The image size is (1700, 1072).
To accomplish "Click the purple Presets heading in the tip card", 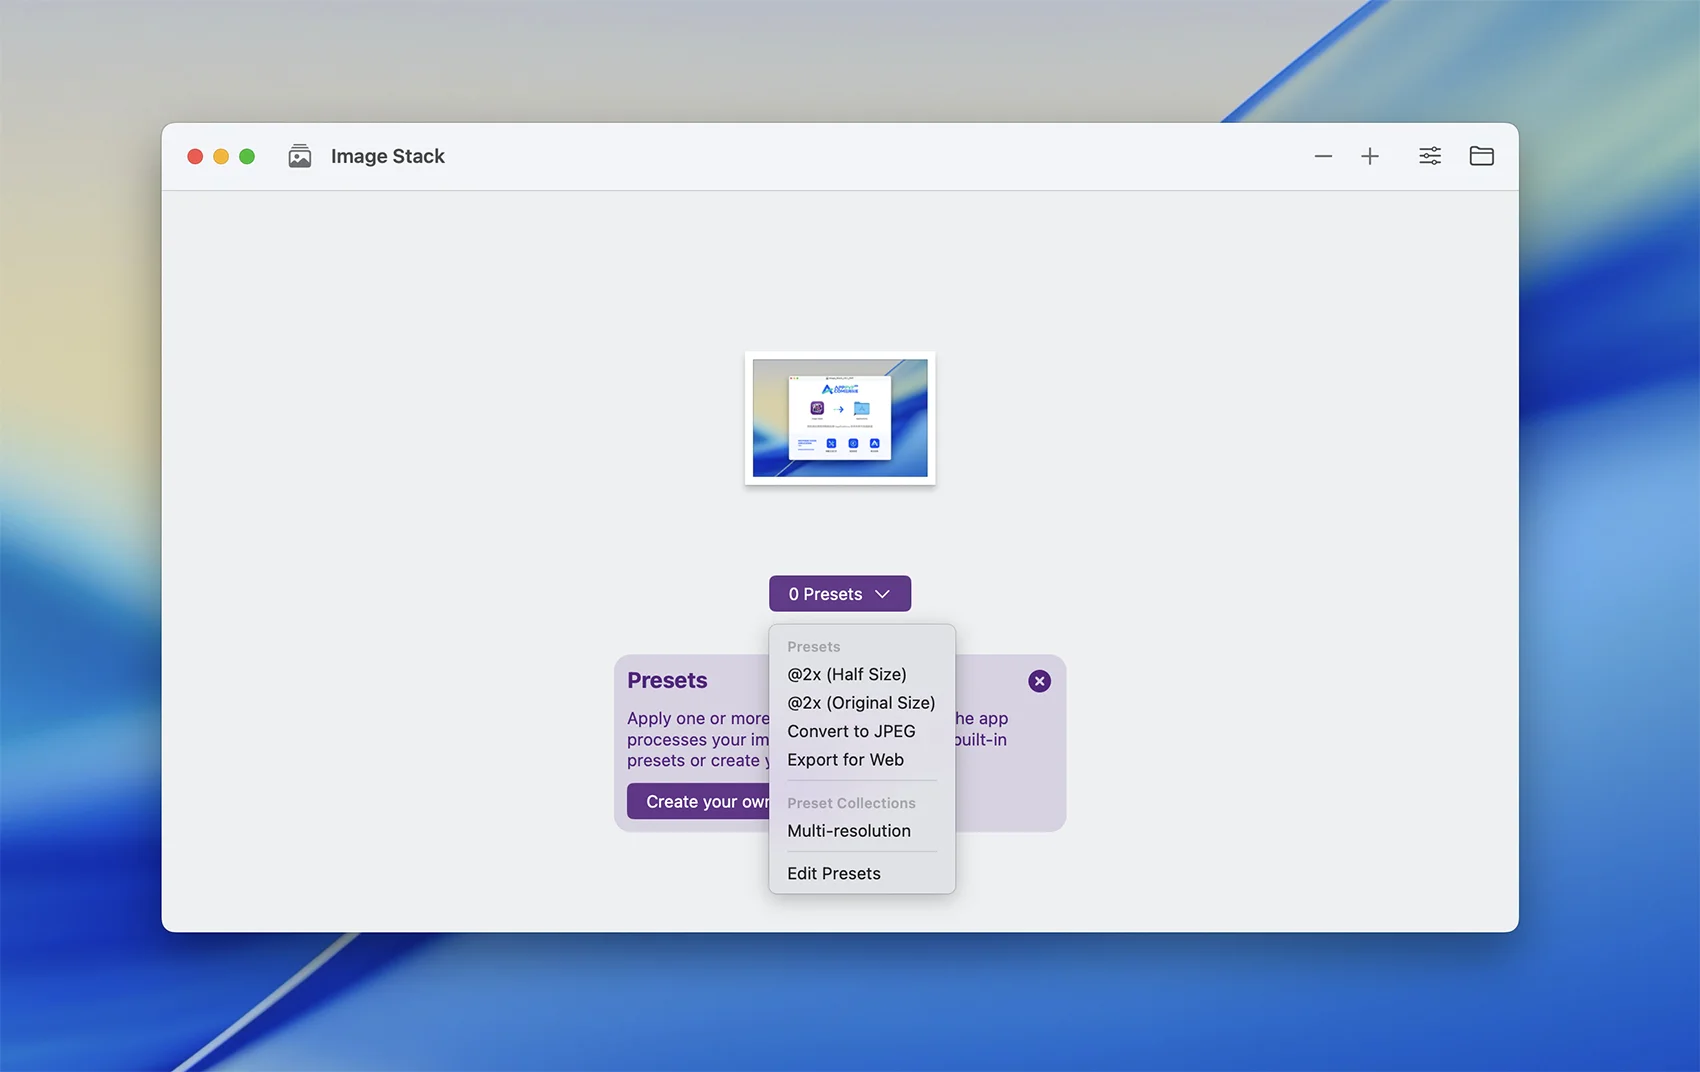I will coord(667,680).
